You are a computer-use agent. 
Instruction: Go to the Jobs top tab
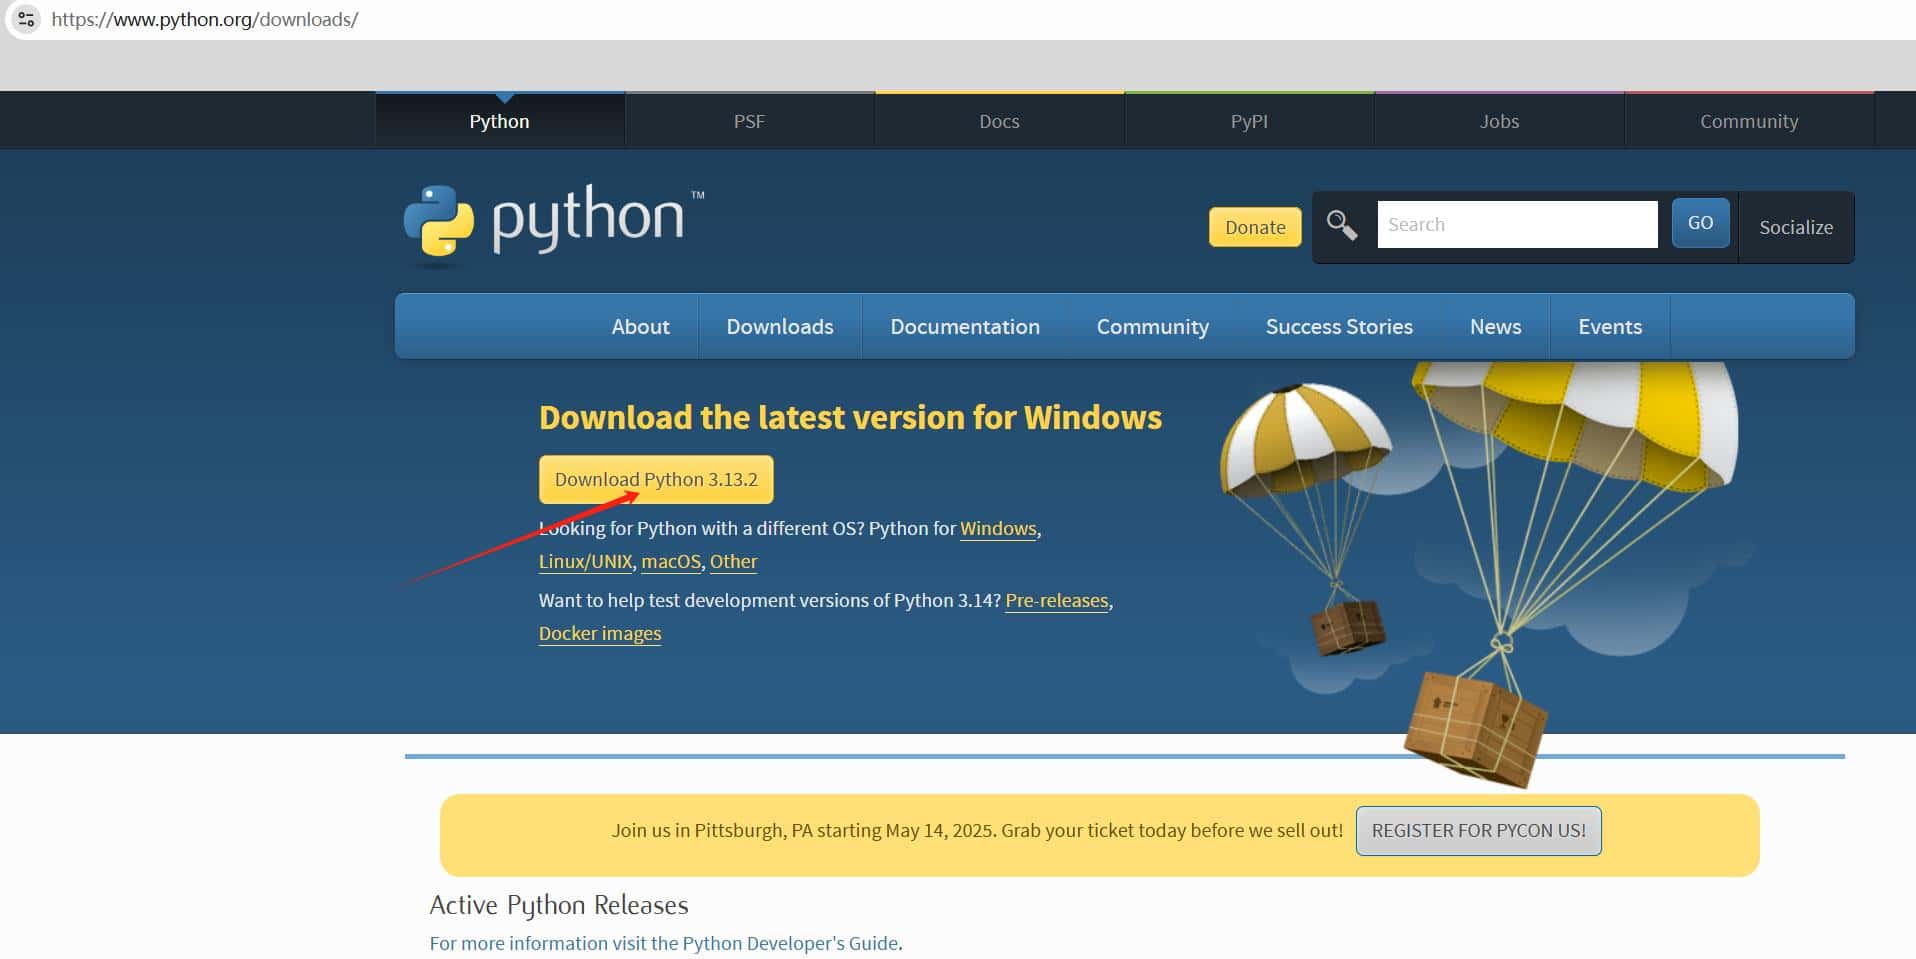[1499, 121]
